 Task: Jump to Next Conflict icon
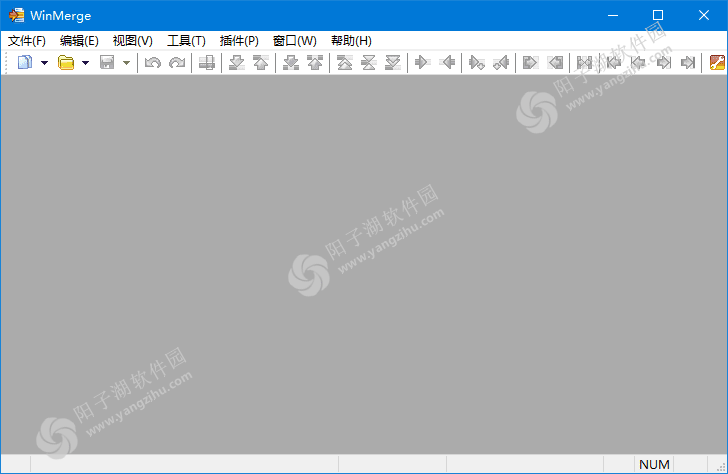click(291, 62)
